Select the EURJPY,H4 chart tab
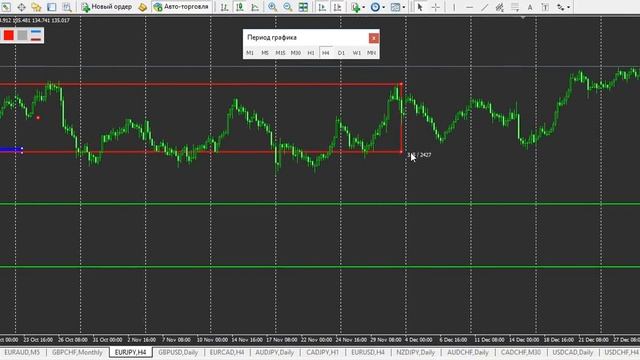The image size is (640, 360). 130,352
